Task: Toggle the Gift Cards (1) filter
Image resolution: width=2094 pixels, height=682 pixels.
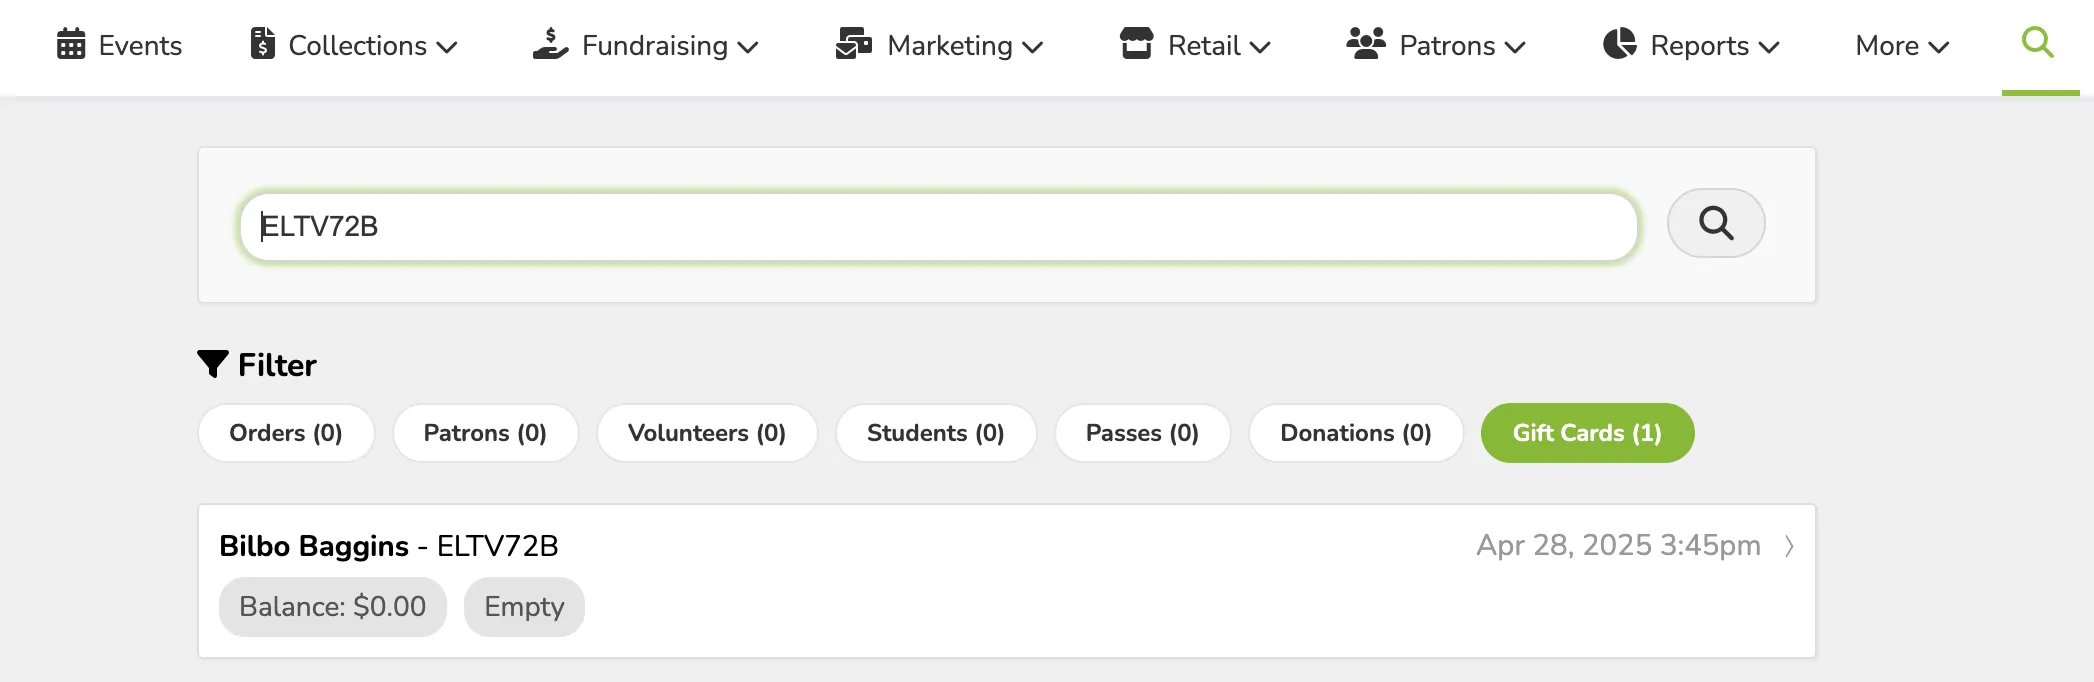Action: (1587, 433)
